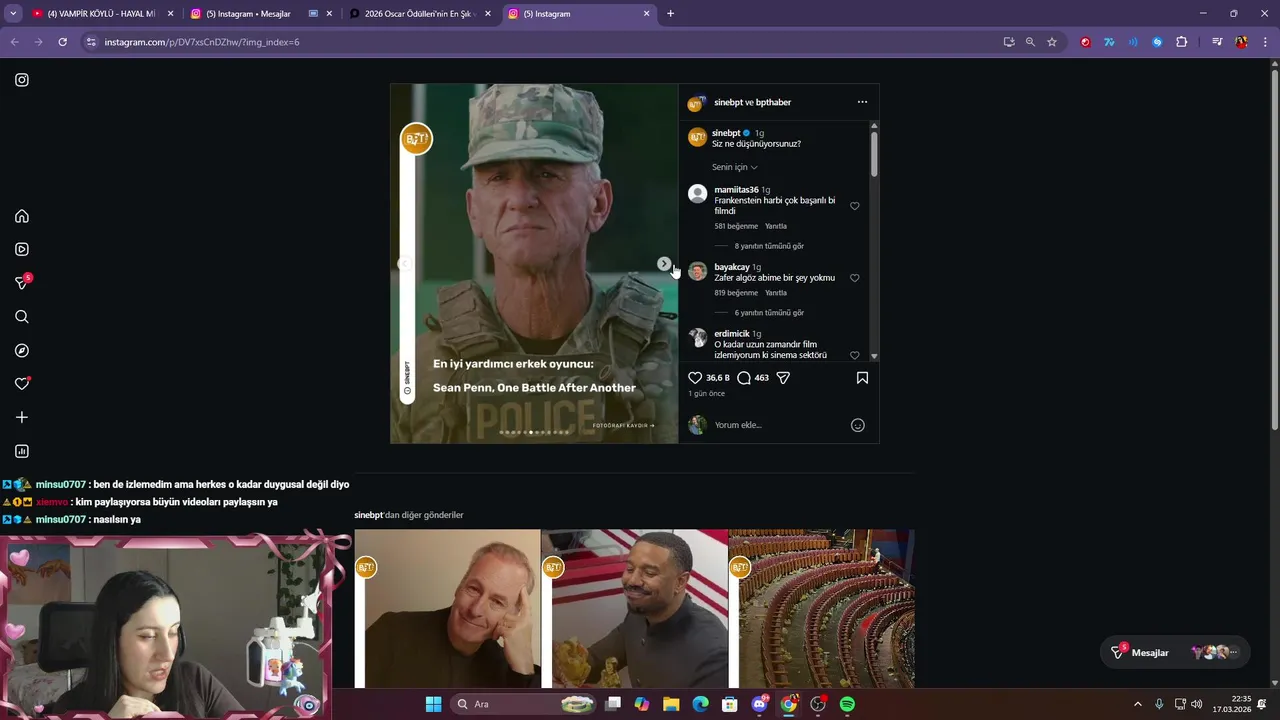This screenshot has height=720, width=1280.
Task: Like the sinebpt post with heart icon
Action: coord(695,378)
